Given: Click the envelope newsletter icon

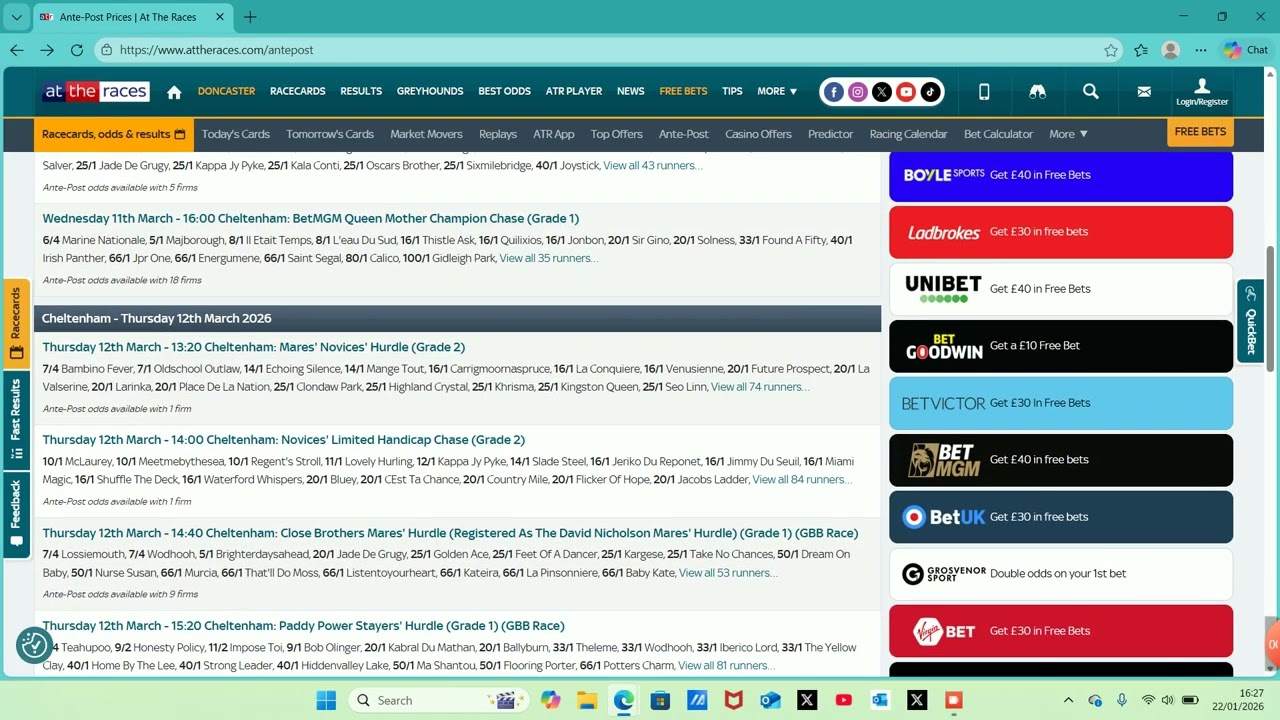Looking at the screenshot, I should coord(1144,92).
